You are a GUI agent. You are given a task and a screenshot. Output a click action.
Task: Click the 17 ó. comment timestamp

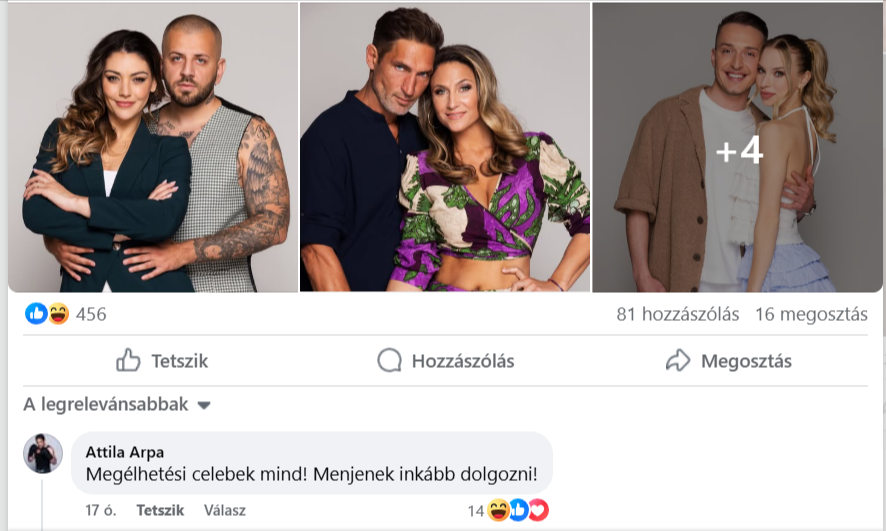(x=101, y=510)
